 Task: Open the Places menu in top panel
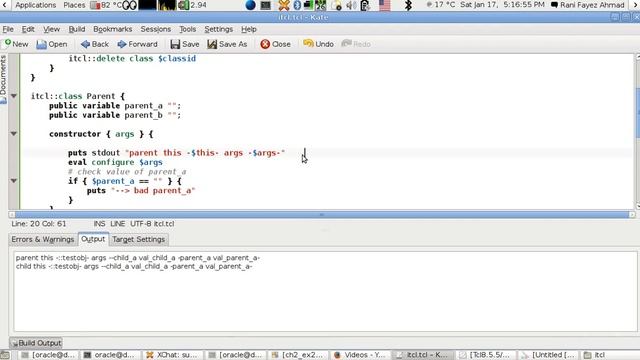tap(74, 5)
